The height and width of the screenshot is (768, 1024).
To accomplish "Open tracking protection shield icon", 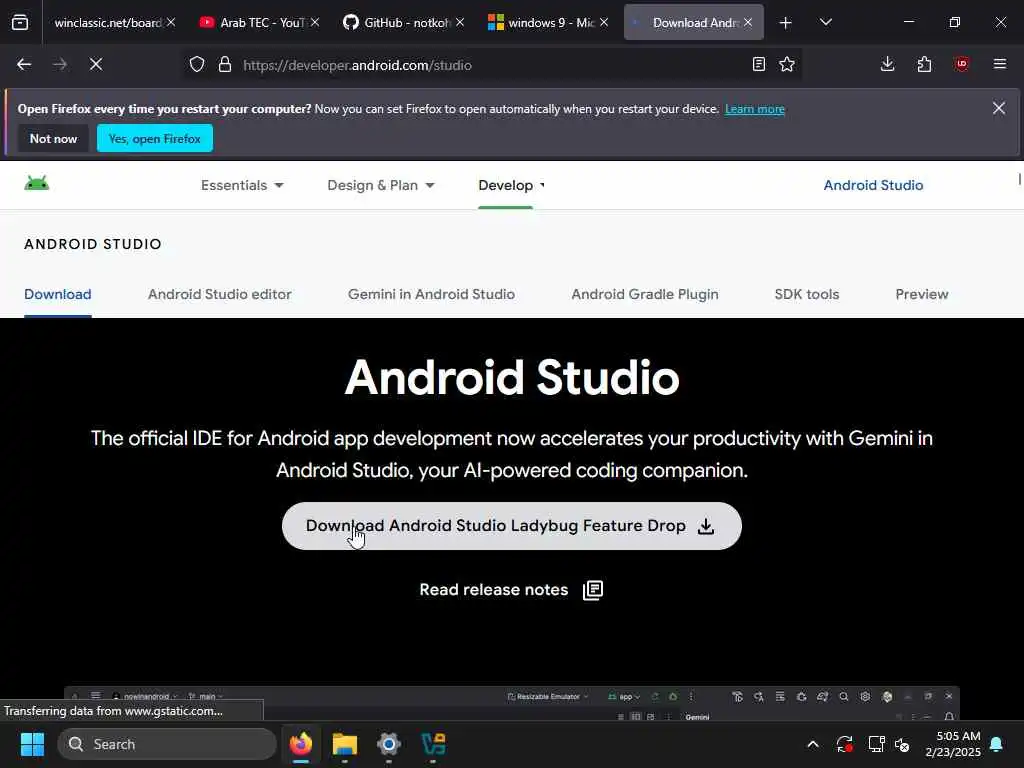I will point(197,65).
